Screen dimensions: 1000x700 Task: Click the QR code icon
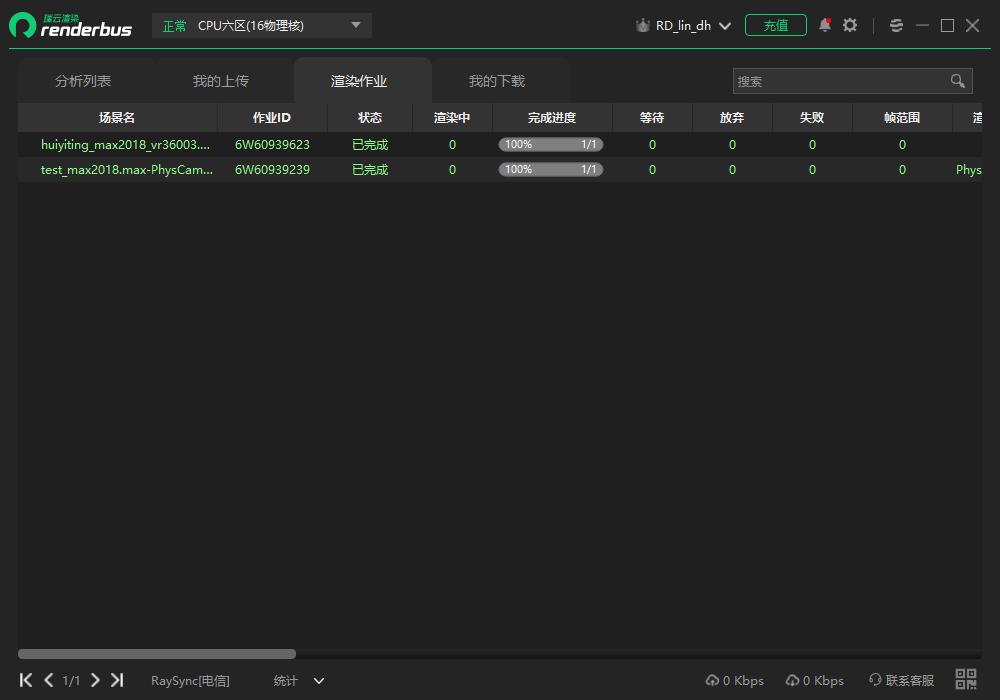click(966, 680)
